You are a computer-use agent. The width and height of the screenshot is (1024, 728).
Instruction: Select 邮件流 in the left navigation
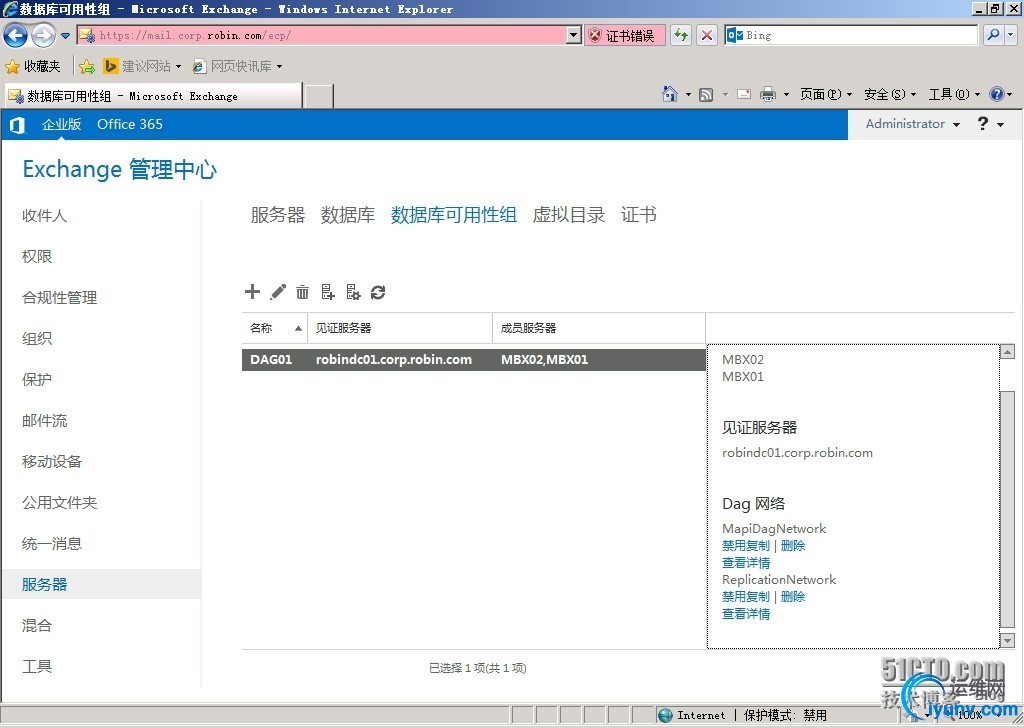coord(45,421)
